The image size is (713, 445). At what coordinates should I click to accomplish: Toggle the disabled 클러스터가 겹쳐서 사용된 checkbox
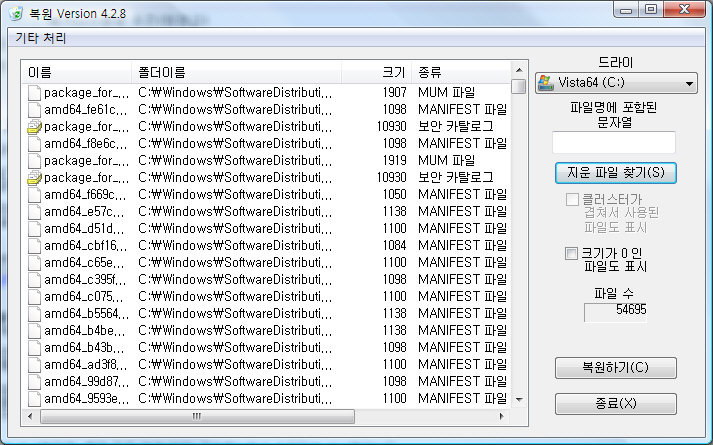(572, 200)
